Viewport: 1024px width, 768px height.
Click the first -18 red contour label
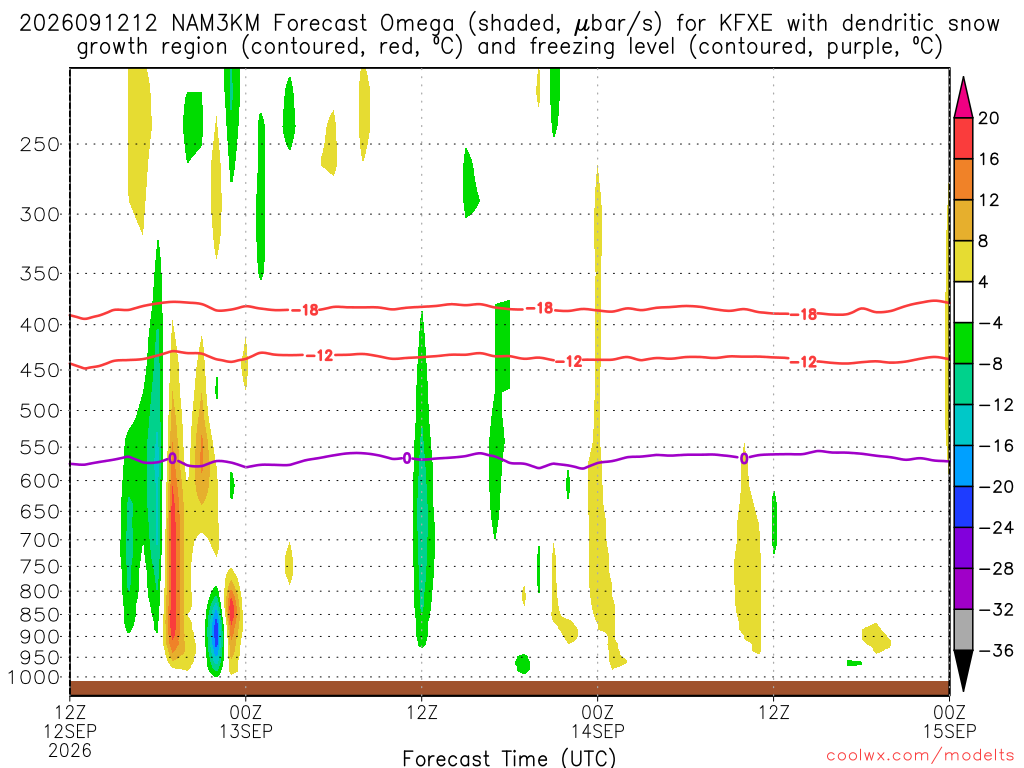(x=306, y=310)
